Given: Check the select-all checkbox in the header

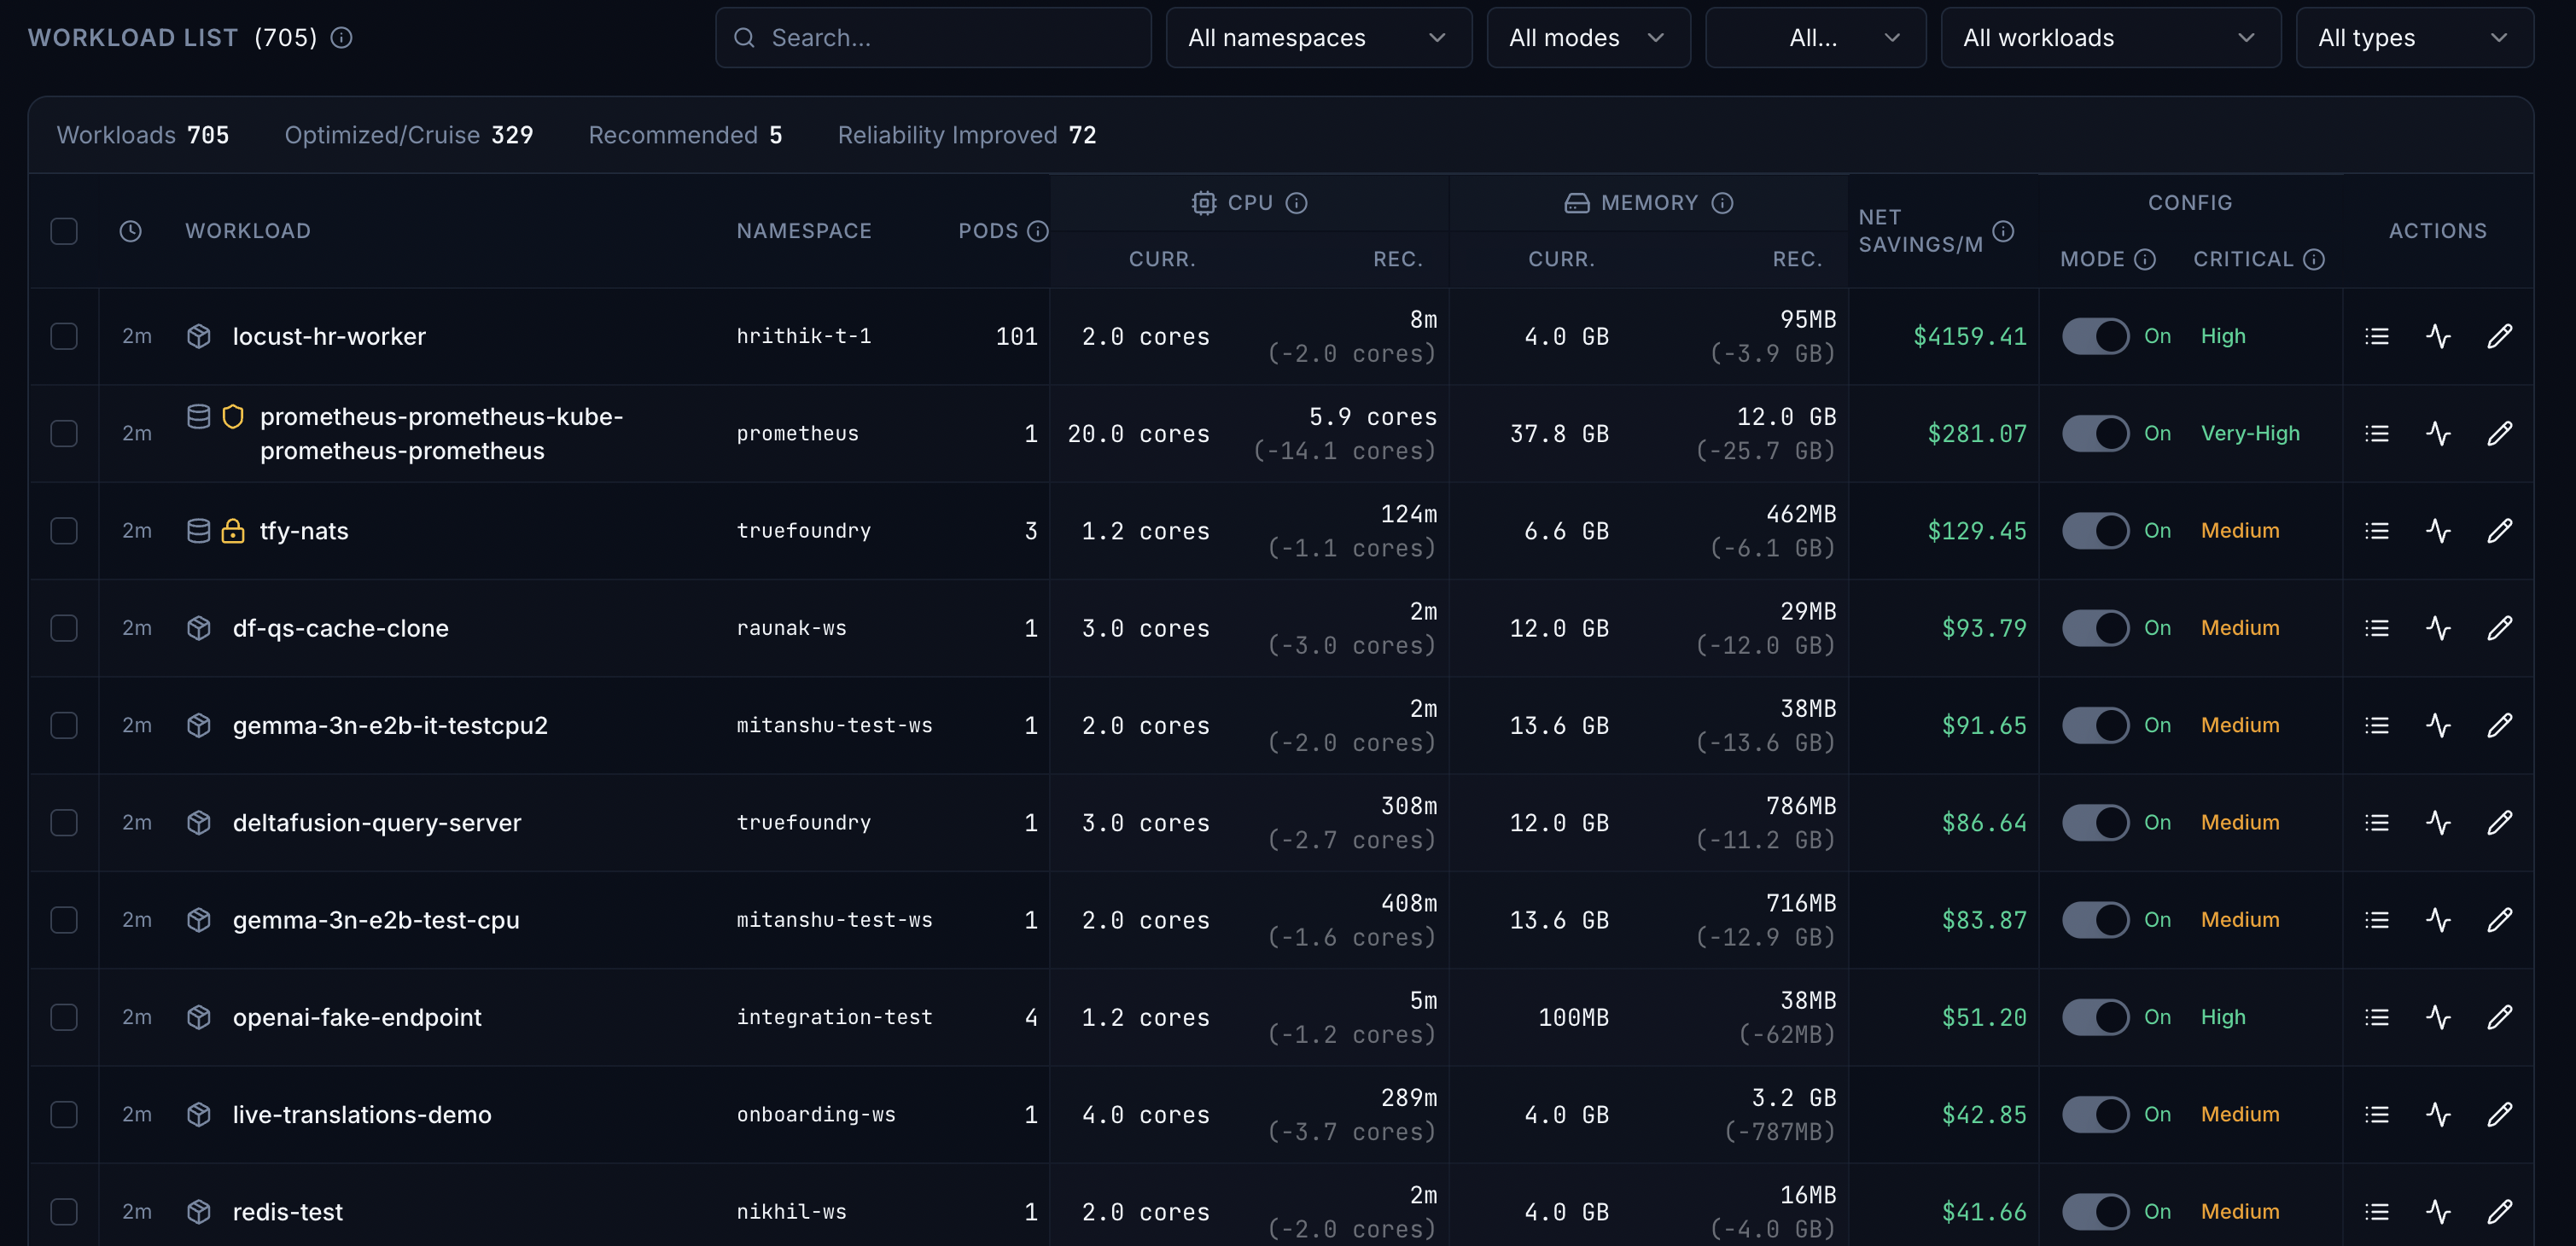Looking at the screenshot, I should 64,231.
